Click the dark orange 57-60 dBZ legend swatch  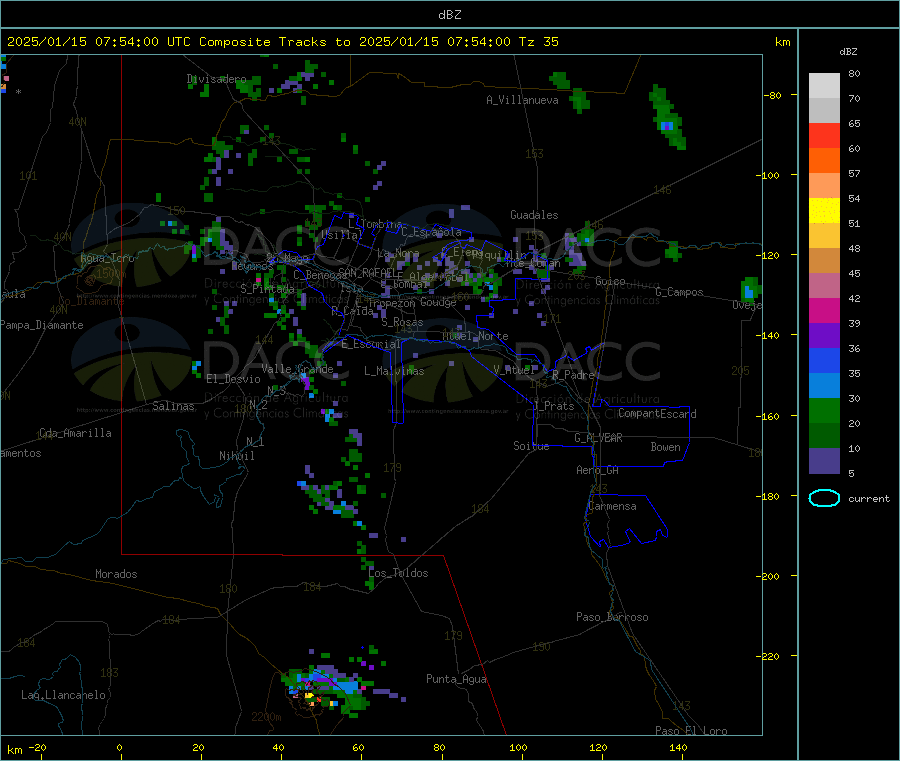(824, 161)
